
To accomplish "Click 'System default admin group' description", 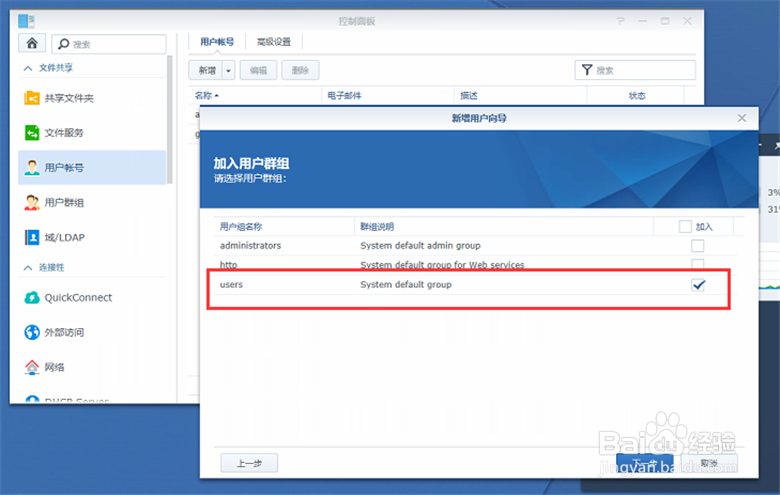I will [420, 245].
